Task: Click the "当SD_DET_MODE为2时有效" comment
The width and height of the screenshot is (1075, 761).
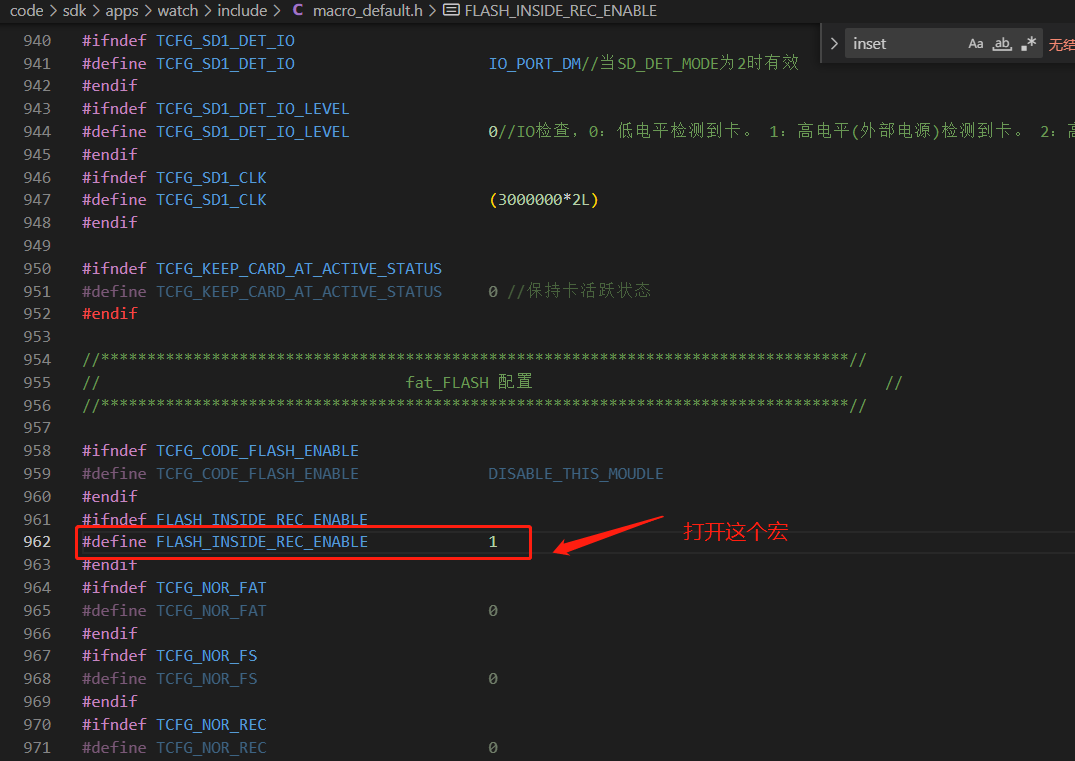Action: pos(699,63)
